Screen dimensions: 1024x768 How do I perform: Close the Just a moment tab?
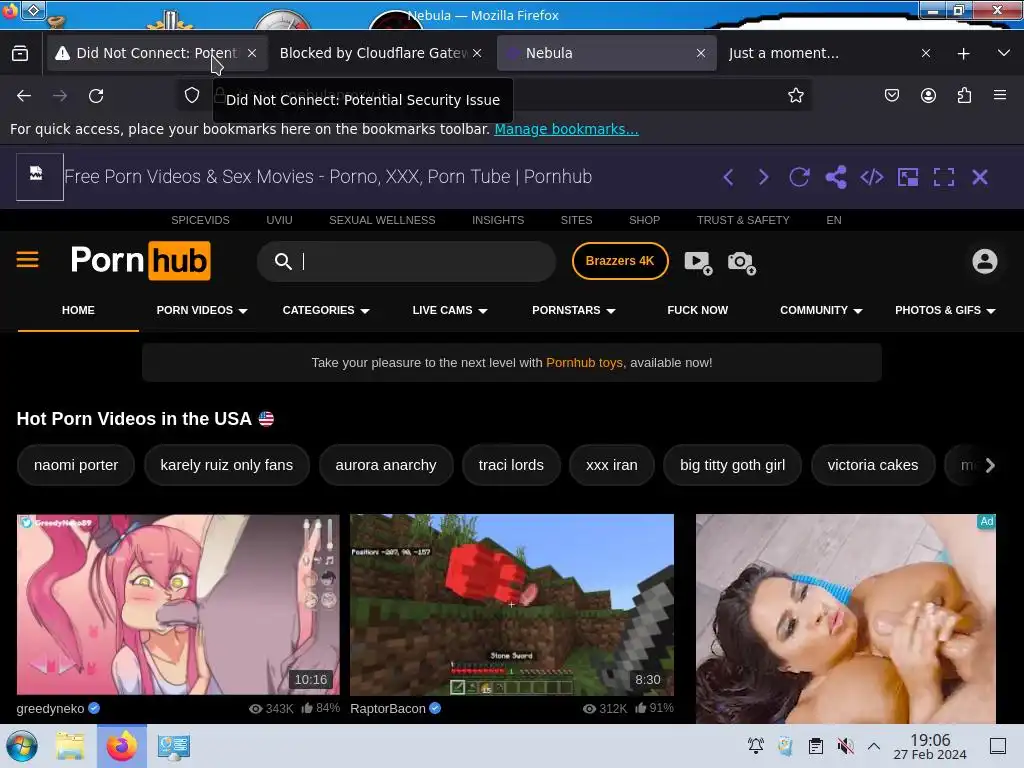925,53
